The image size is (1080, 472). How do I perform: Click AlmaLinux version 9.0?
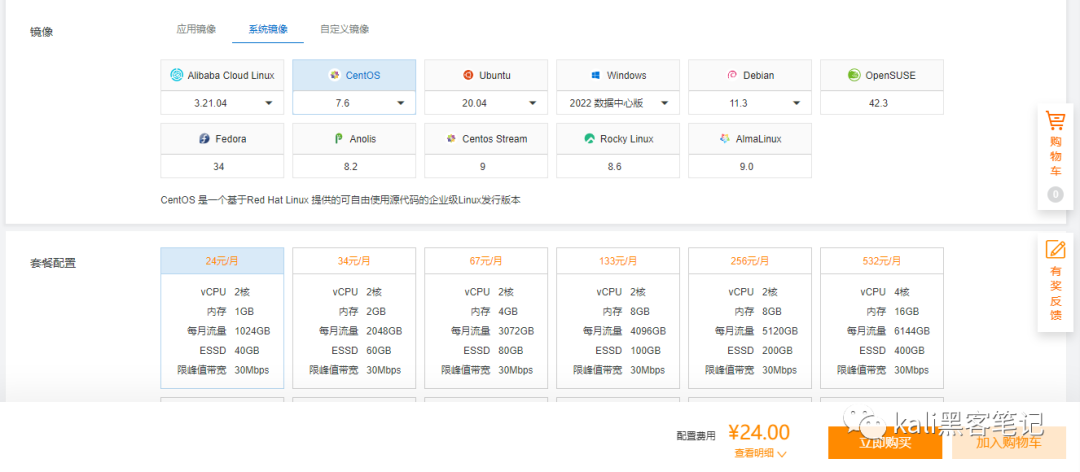click(x=749, y=166)
